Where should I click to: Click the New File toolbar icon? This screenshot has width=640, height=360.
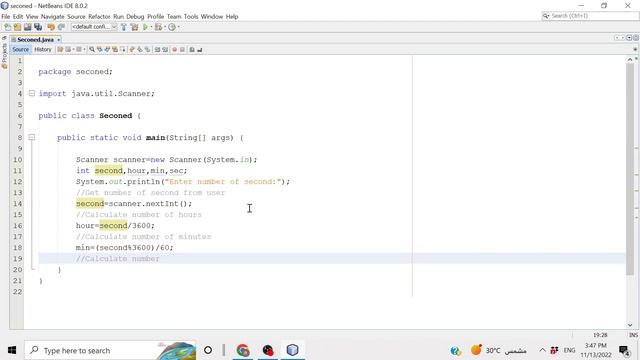[7, 27]
